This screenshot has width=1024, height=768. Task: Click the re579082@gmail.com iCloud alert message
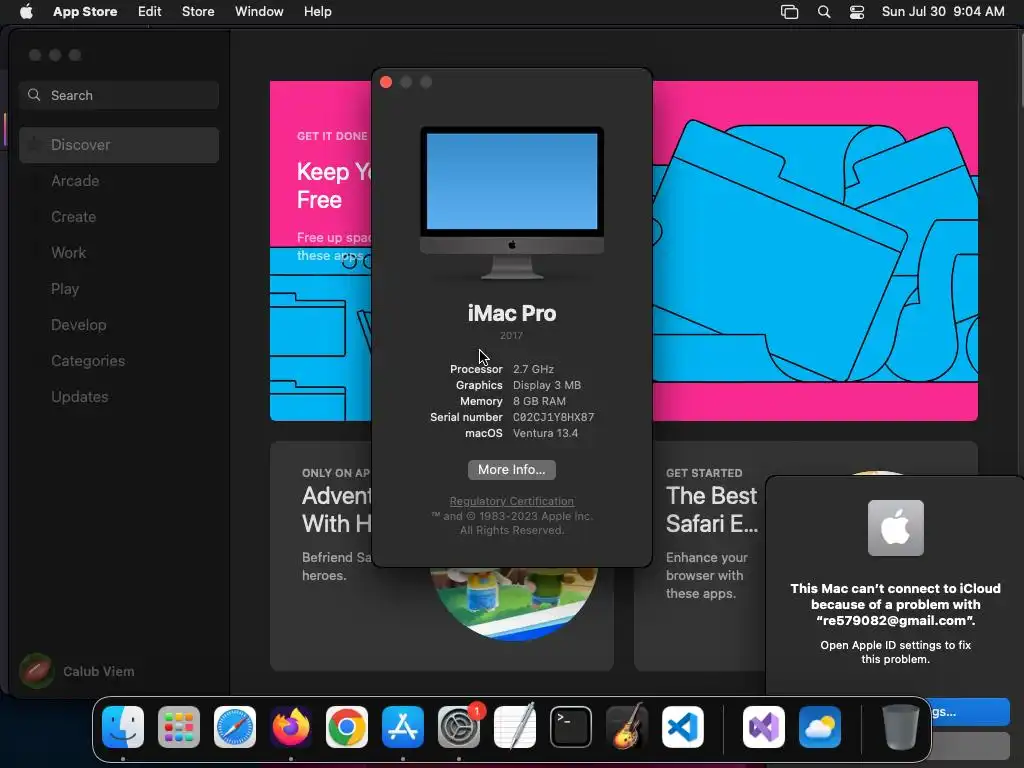pyautogui.click(x=895, y=605)
